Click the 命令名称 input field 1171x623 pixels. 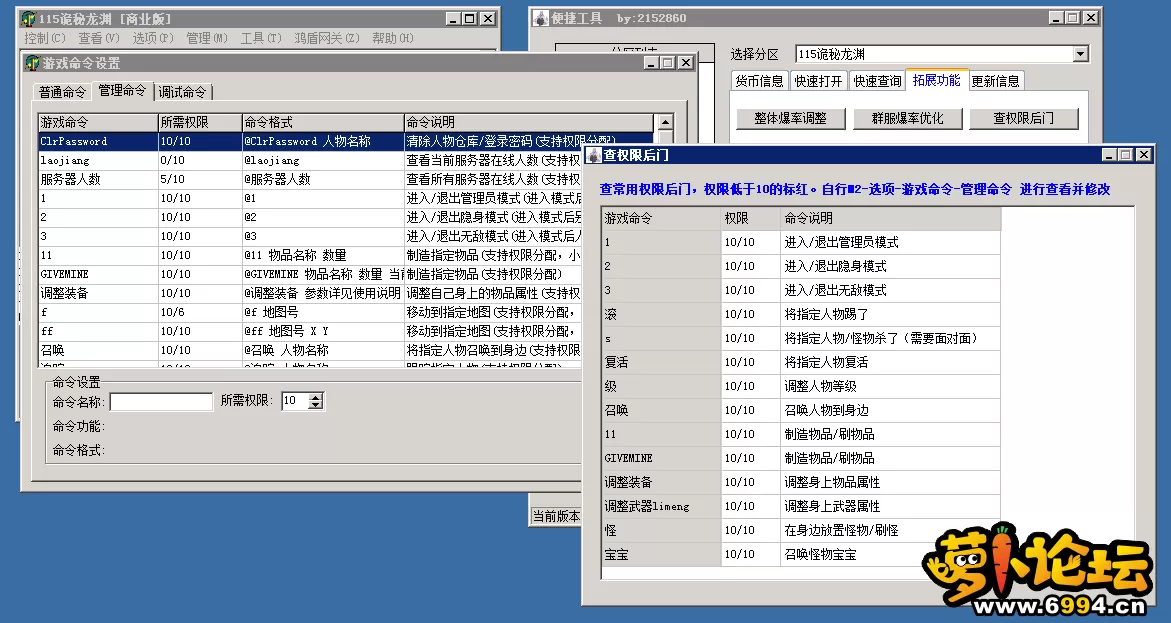[161, 402]
